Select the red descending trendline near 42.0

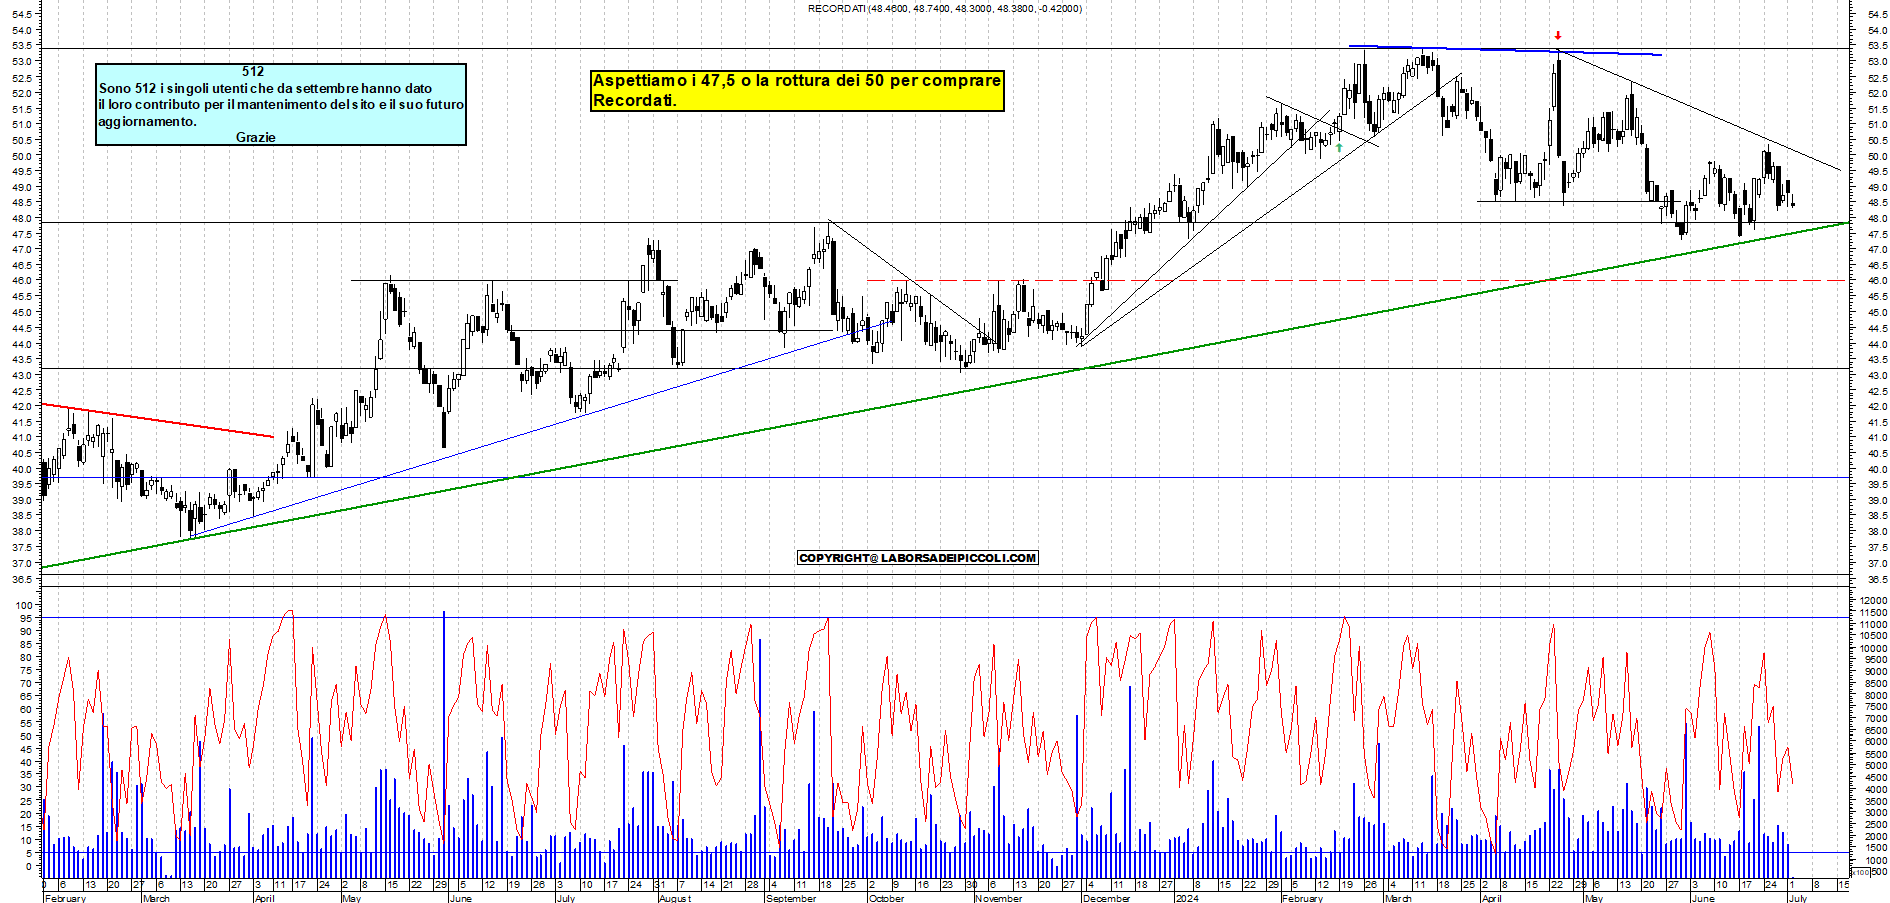click(x=157, y=420)
